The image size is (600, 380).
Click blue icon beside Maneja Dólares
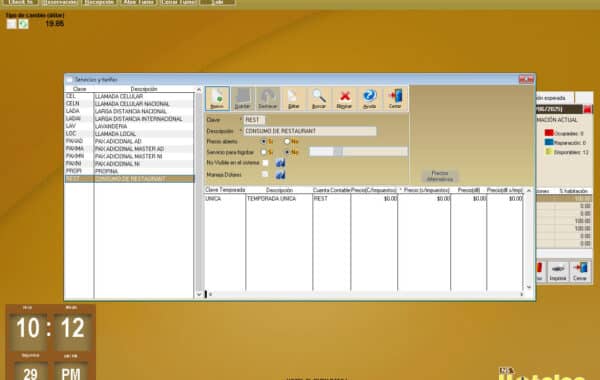pyautogui.click(x=280, y=175)
